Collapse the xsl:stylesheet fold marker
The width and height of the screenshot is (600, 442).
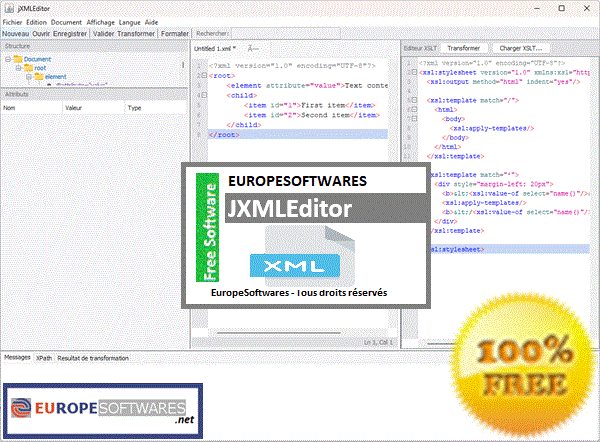click(x=414, y=72)
